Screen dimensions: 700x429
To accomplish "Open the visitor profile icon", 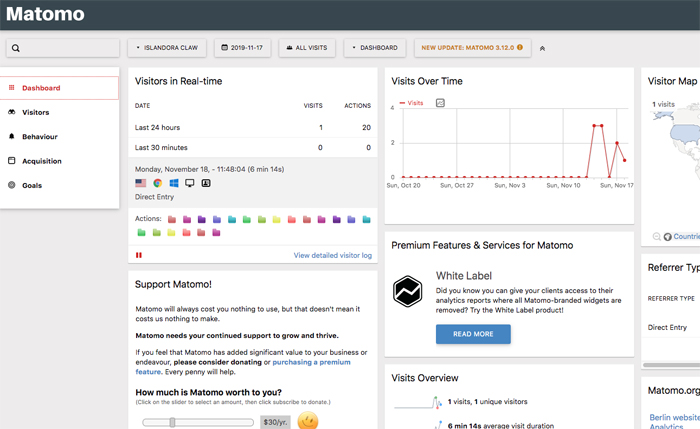I will point(206,183).
